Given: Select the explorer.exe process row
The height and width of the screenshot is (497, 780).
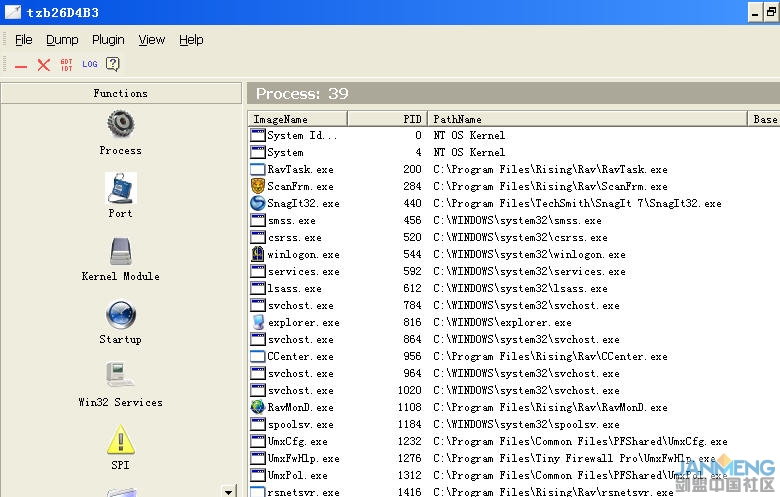Looking at the screenshot, I should click(301, 323).
